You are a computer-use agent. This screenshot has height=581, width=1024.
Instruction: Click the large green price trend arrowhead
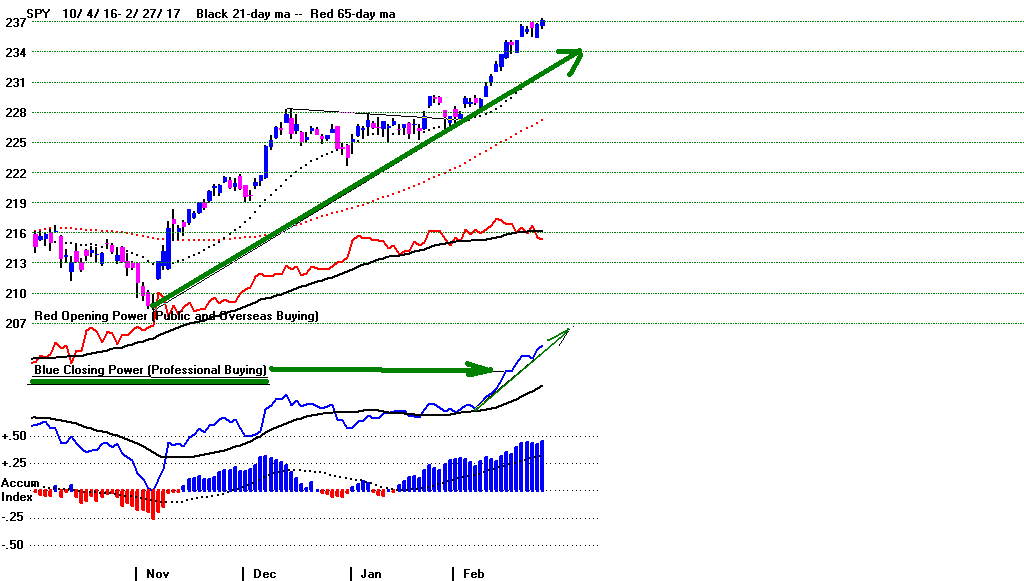point(571,57)
